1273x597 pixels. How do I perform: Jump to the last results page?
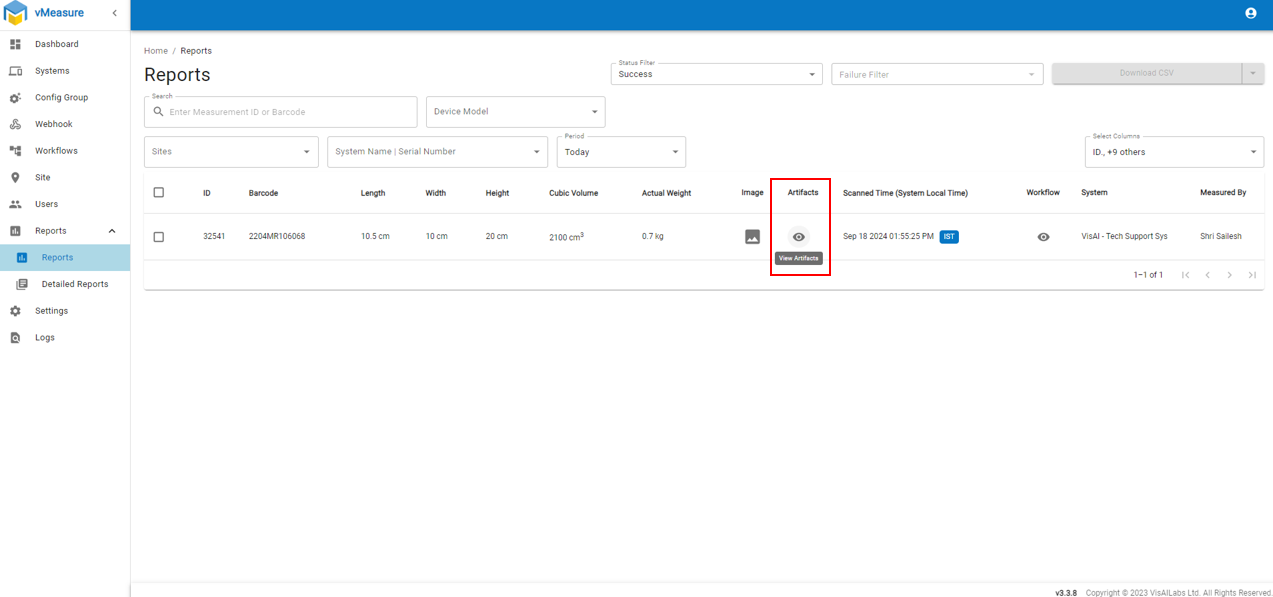coord(1251,275)
